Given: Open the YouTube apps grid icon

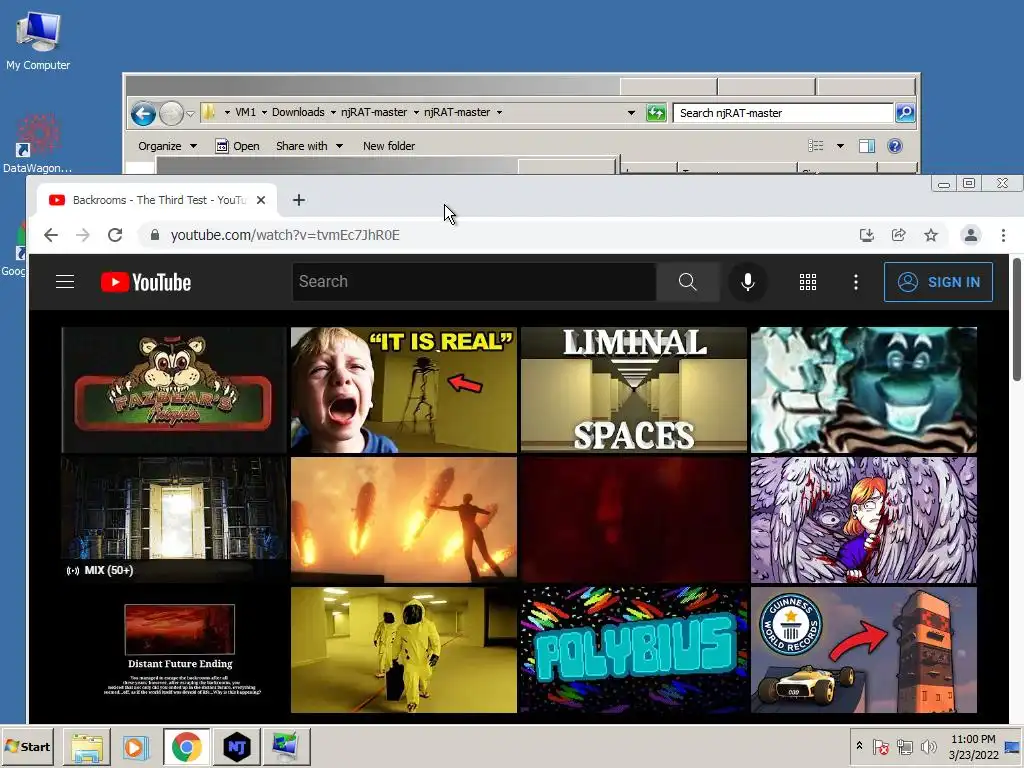Looking at the screenshot, I should pyautogui.click(x=808, y=281).
